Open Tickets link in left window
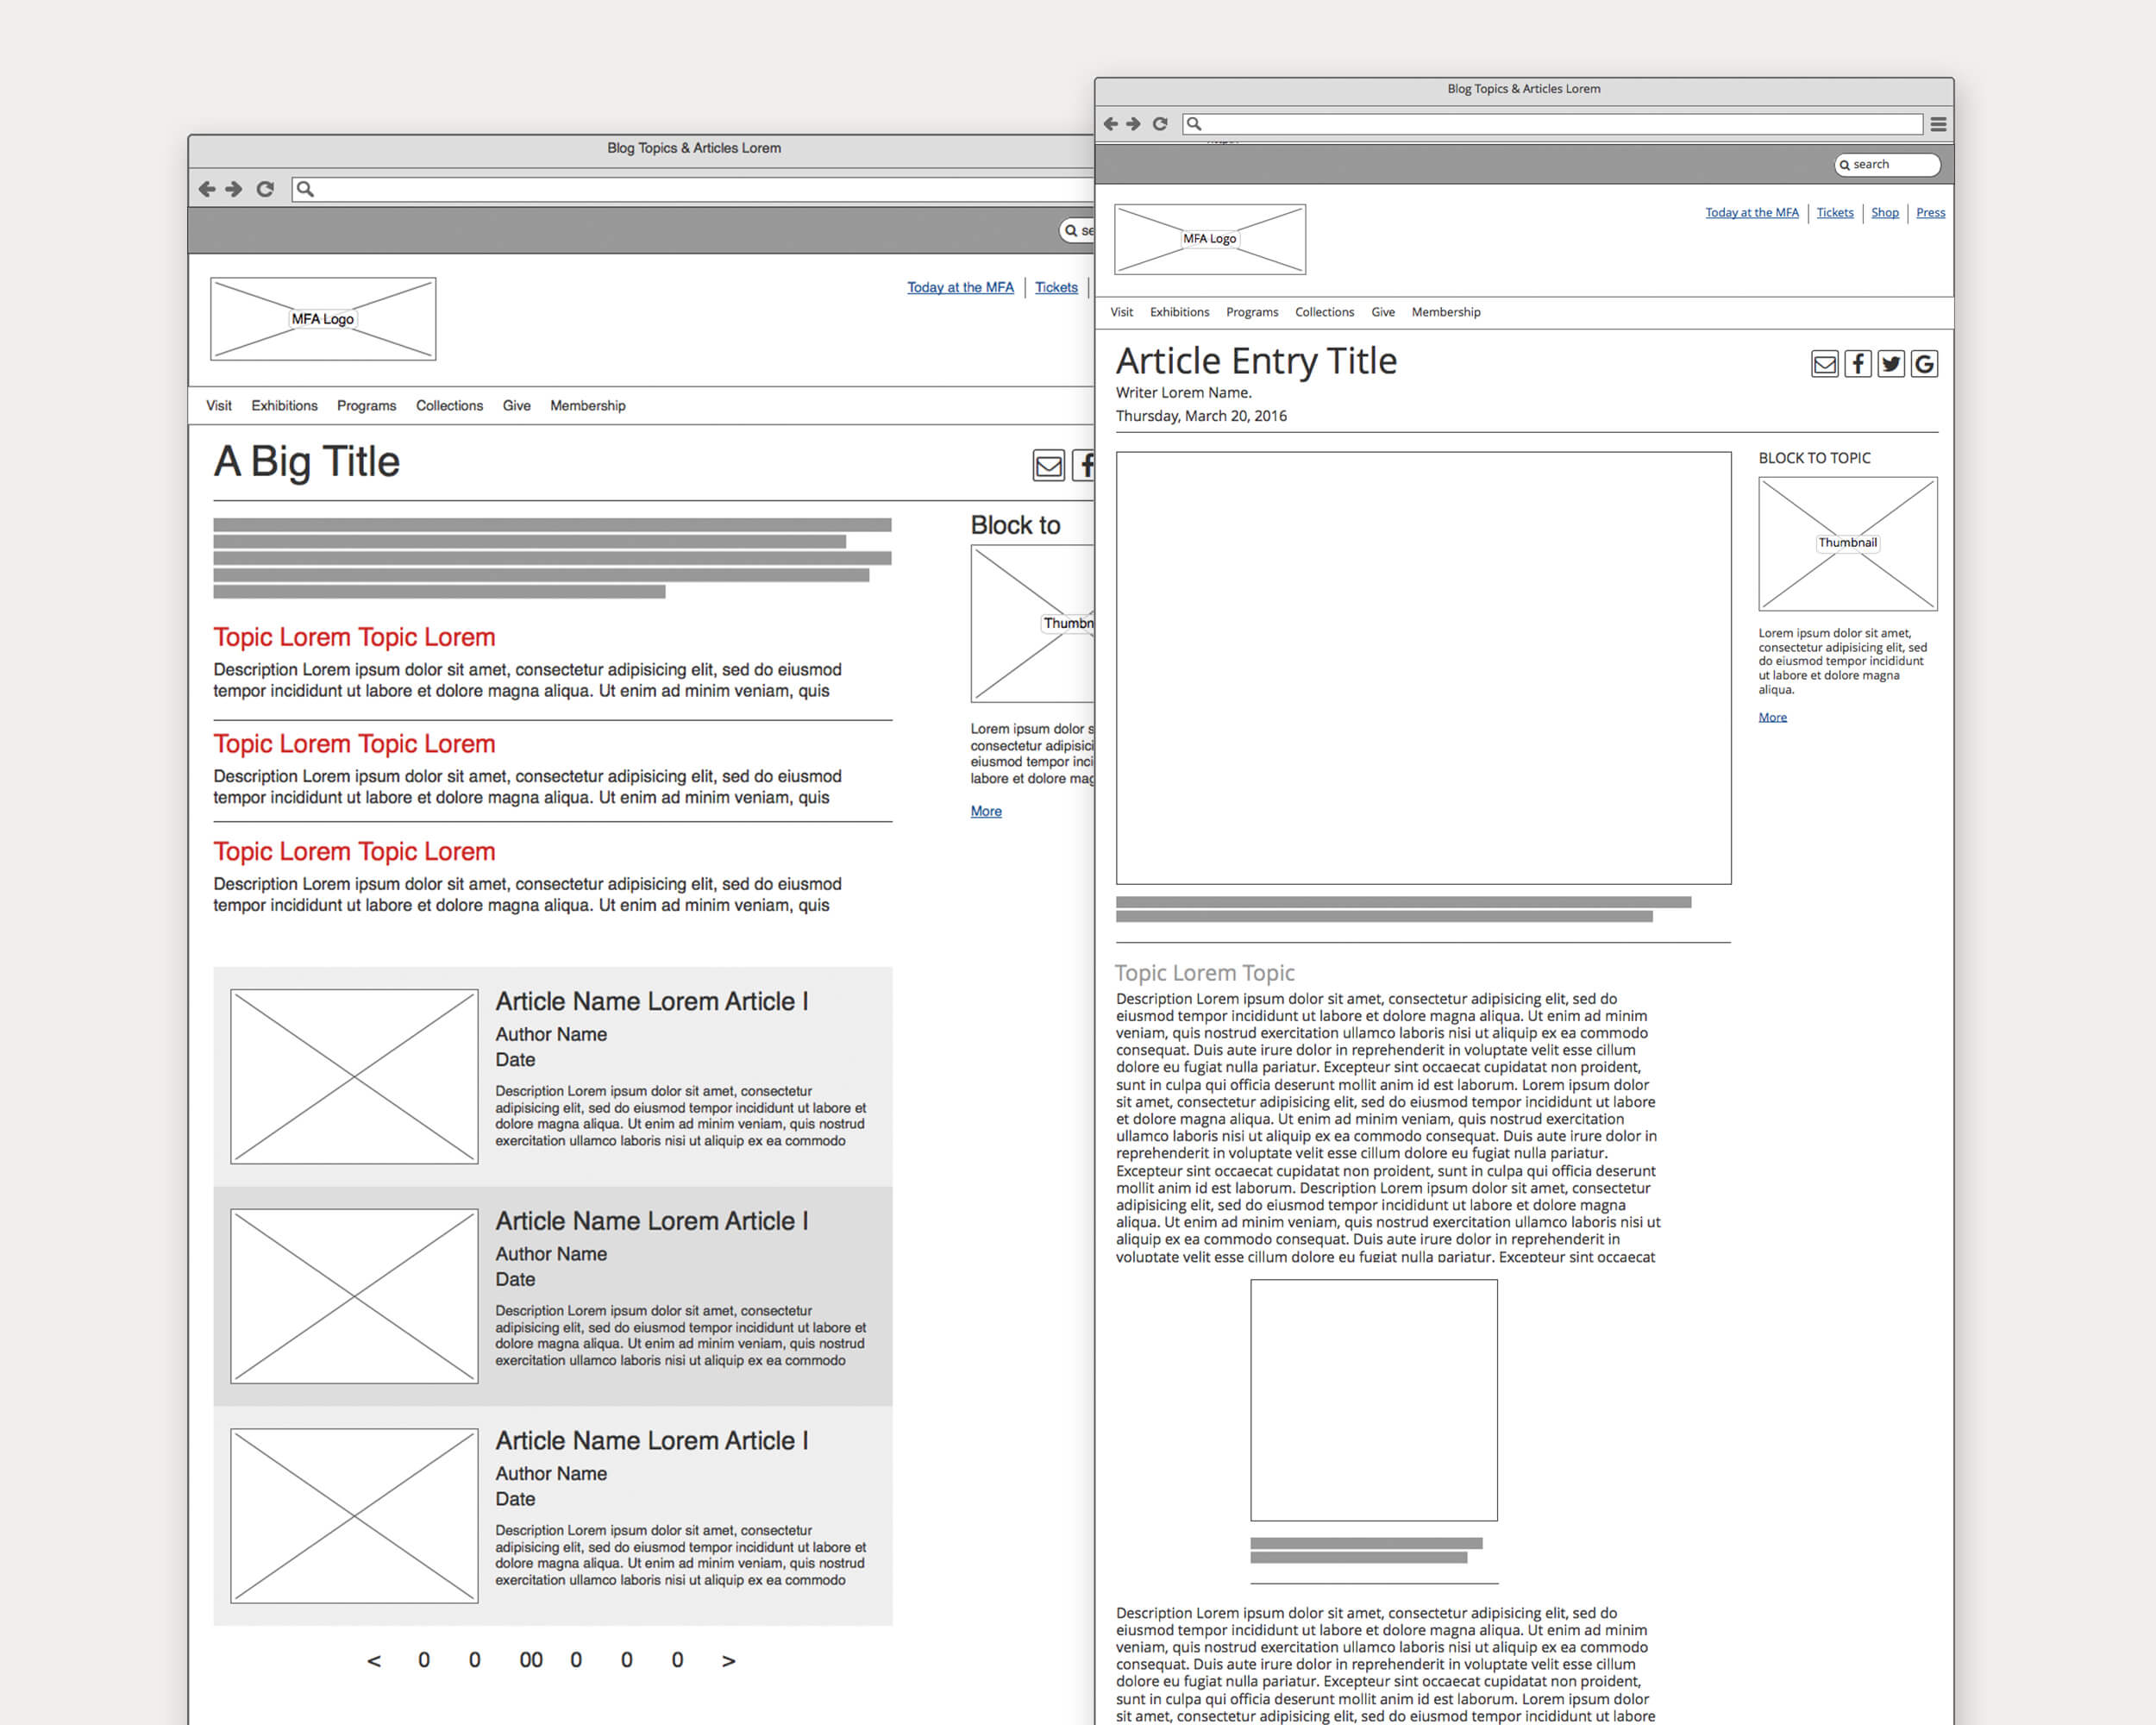Viewport: 2156px width, 1725px height. click(1056, 287)
